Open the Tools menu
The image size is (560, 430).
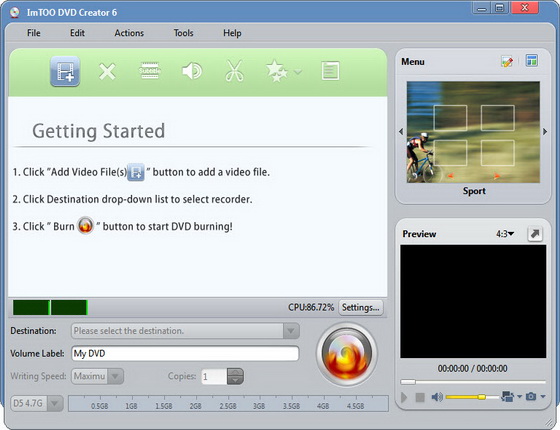tap(183, 33)
